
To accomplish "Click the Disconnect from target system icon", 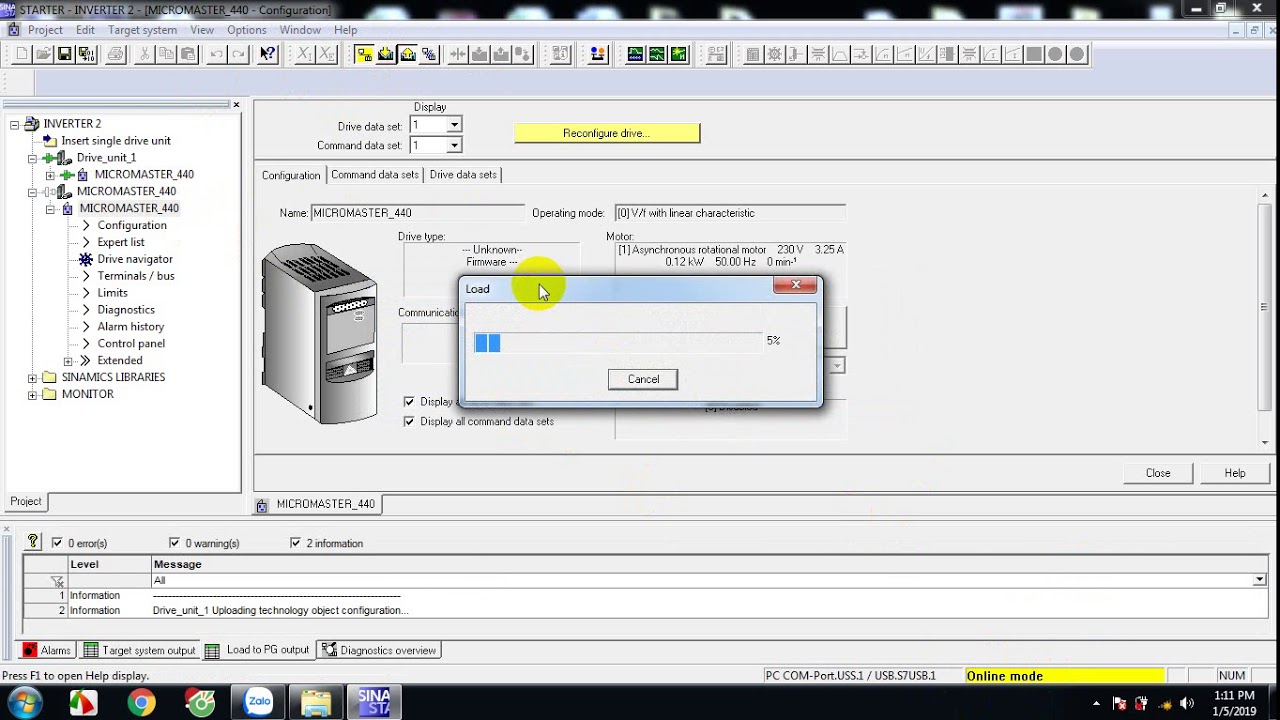I will [429, 54].
